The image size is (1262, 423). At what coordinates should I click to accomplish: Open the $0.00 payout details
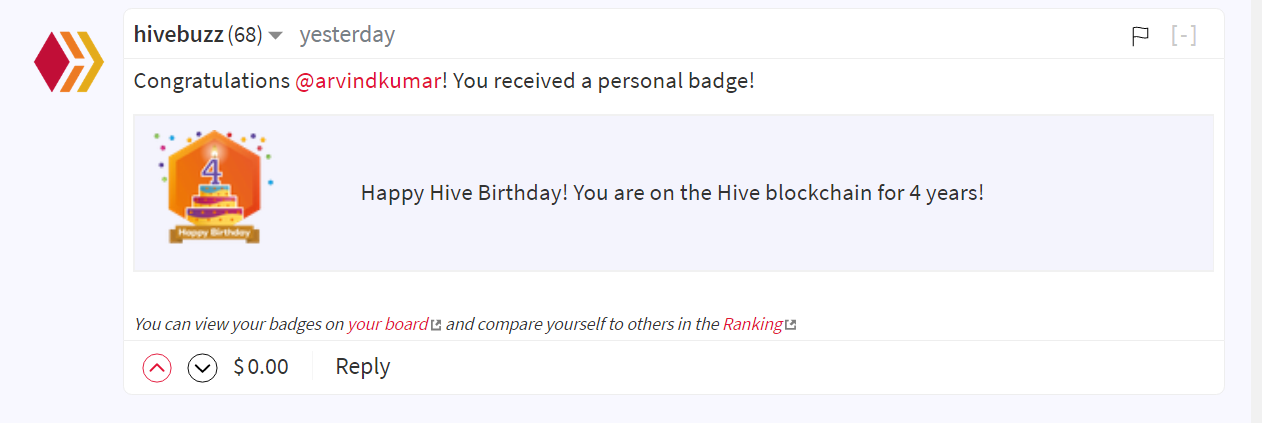click(x=261, y=367)
